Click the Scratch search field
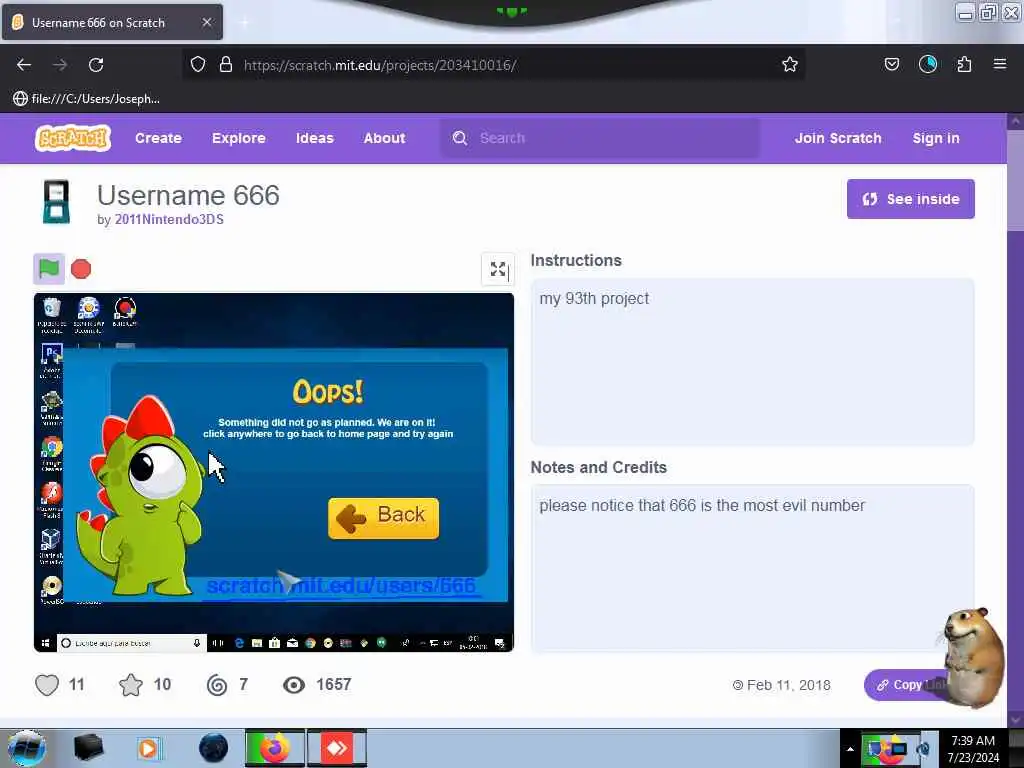This screenshot has width=1024, height=768. (600, 138)
